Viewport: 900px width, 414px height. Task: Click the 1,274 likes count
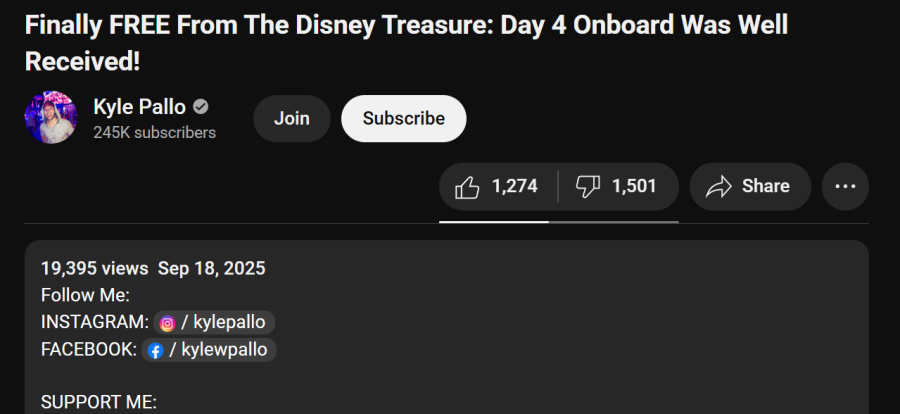pyautogui.click(x=514, y=186)
